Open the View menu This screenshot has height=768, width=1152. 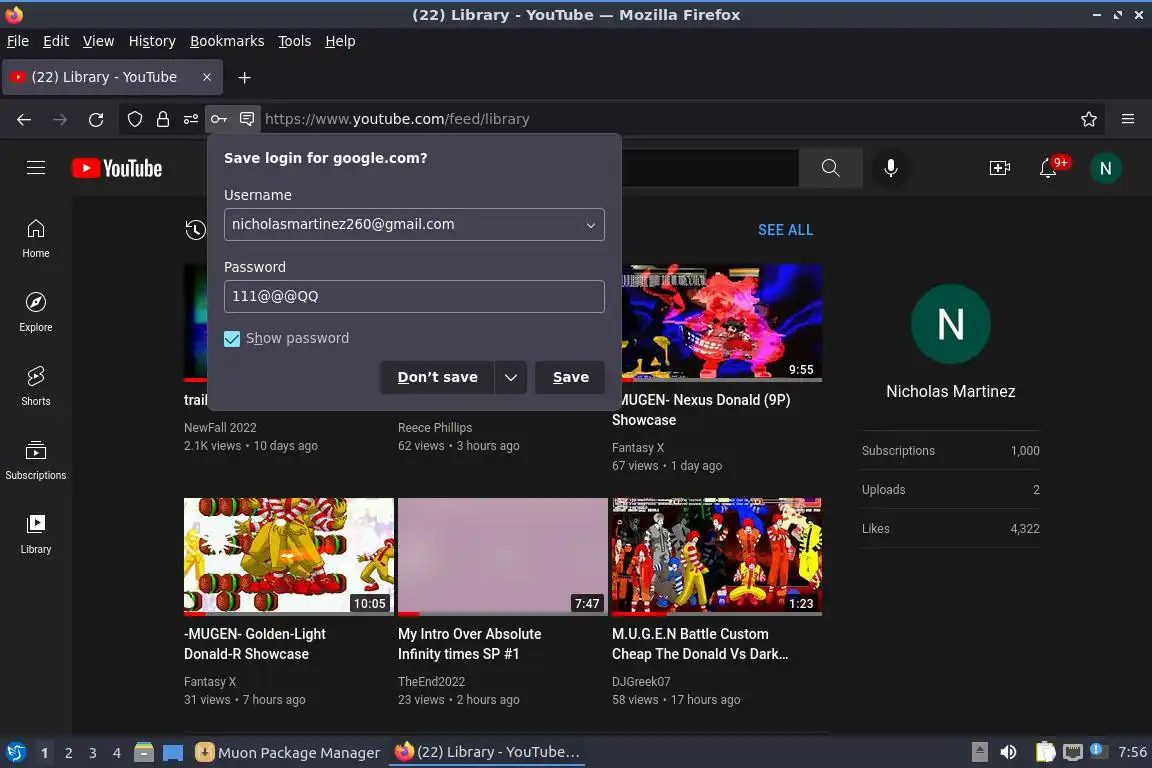pos(98,41)
